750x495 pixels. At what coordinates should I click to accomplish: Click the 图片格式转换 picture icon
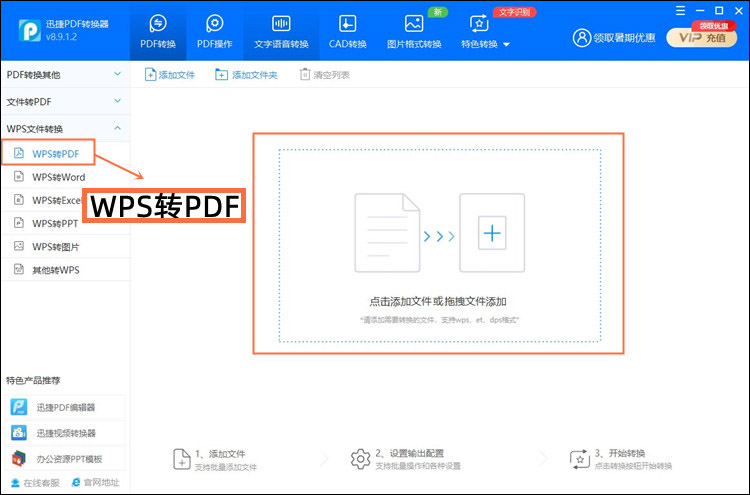click(x=414, y=23)
